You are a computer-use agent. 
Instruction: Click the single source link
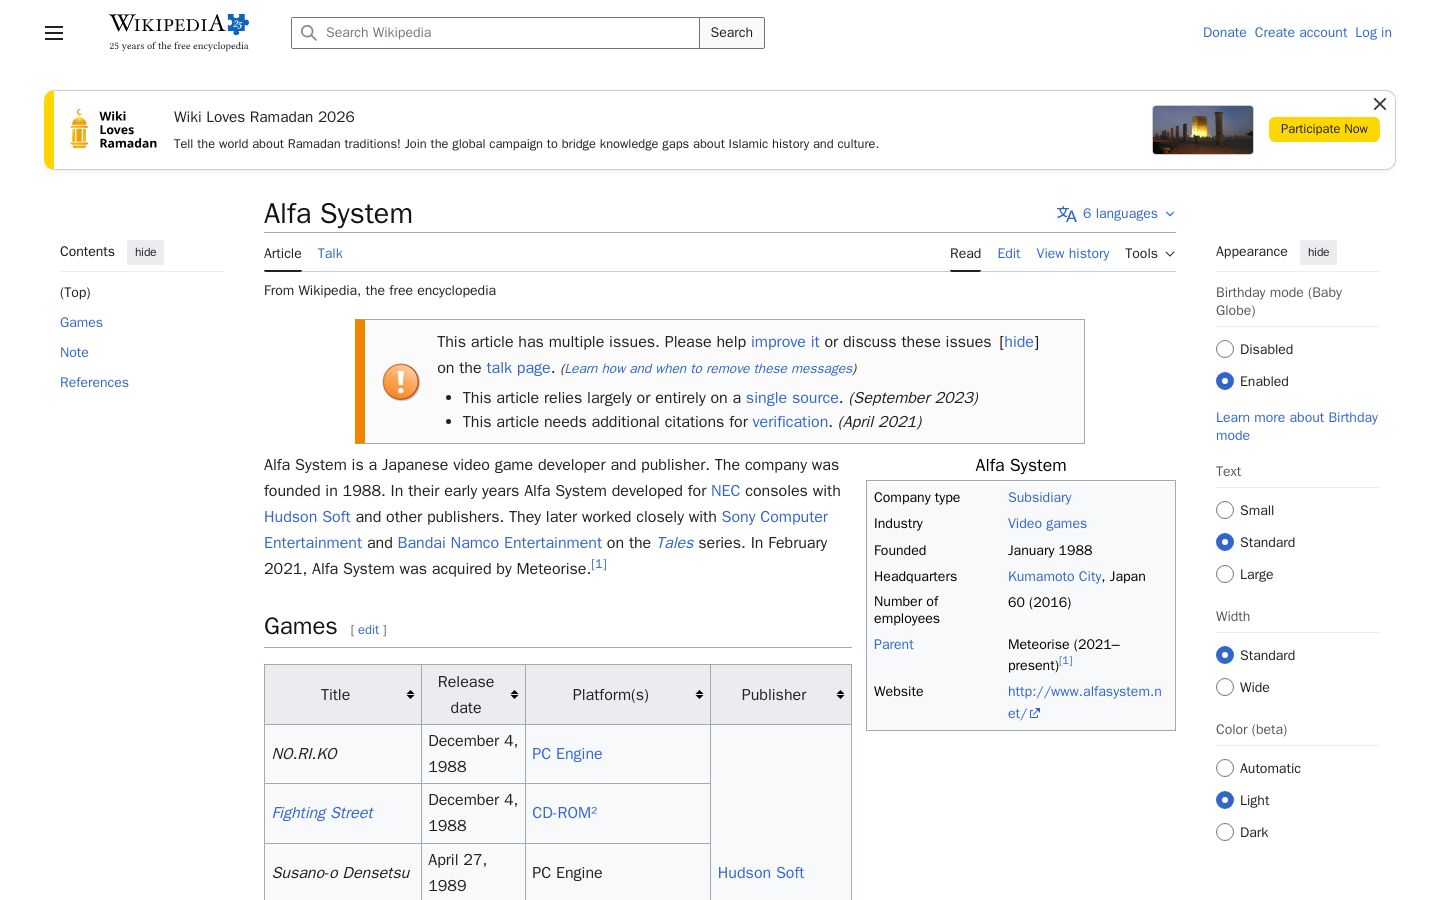(792, 398)
